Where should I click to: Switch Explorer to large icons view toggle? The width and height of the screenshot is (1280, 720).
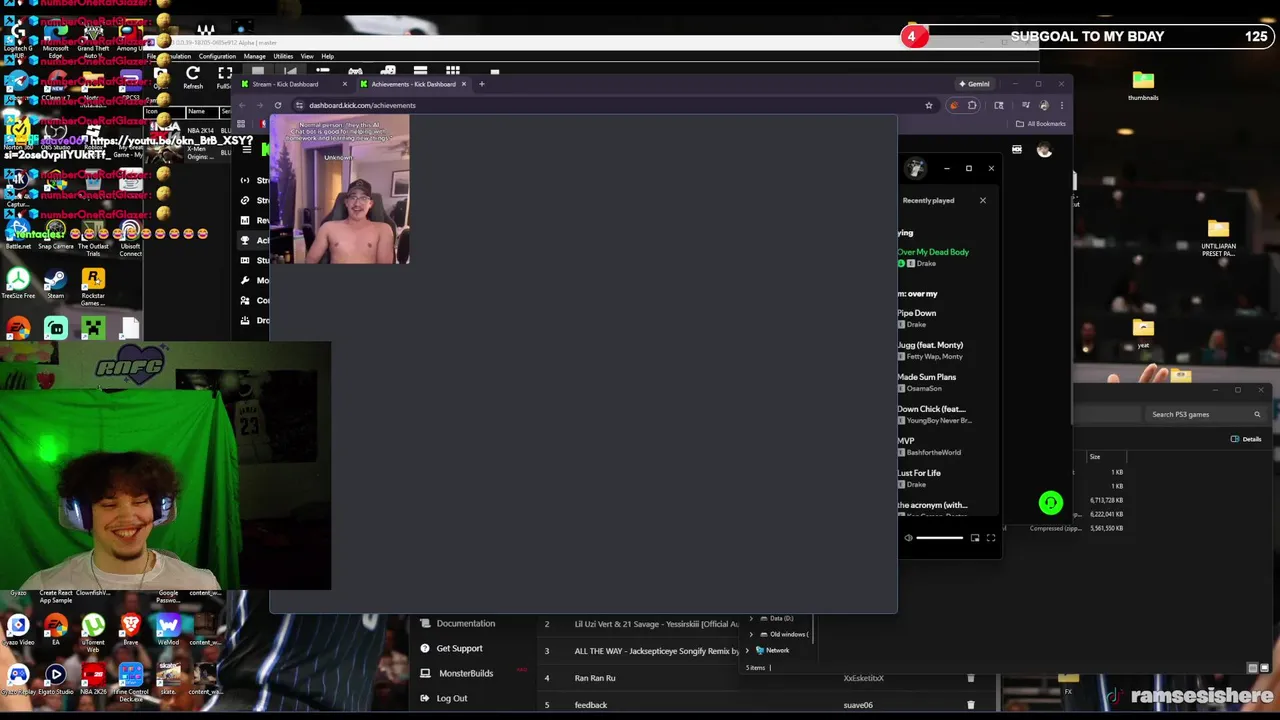pos(1266,668)
